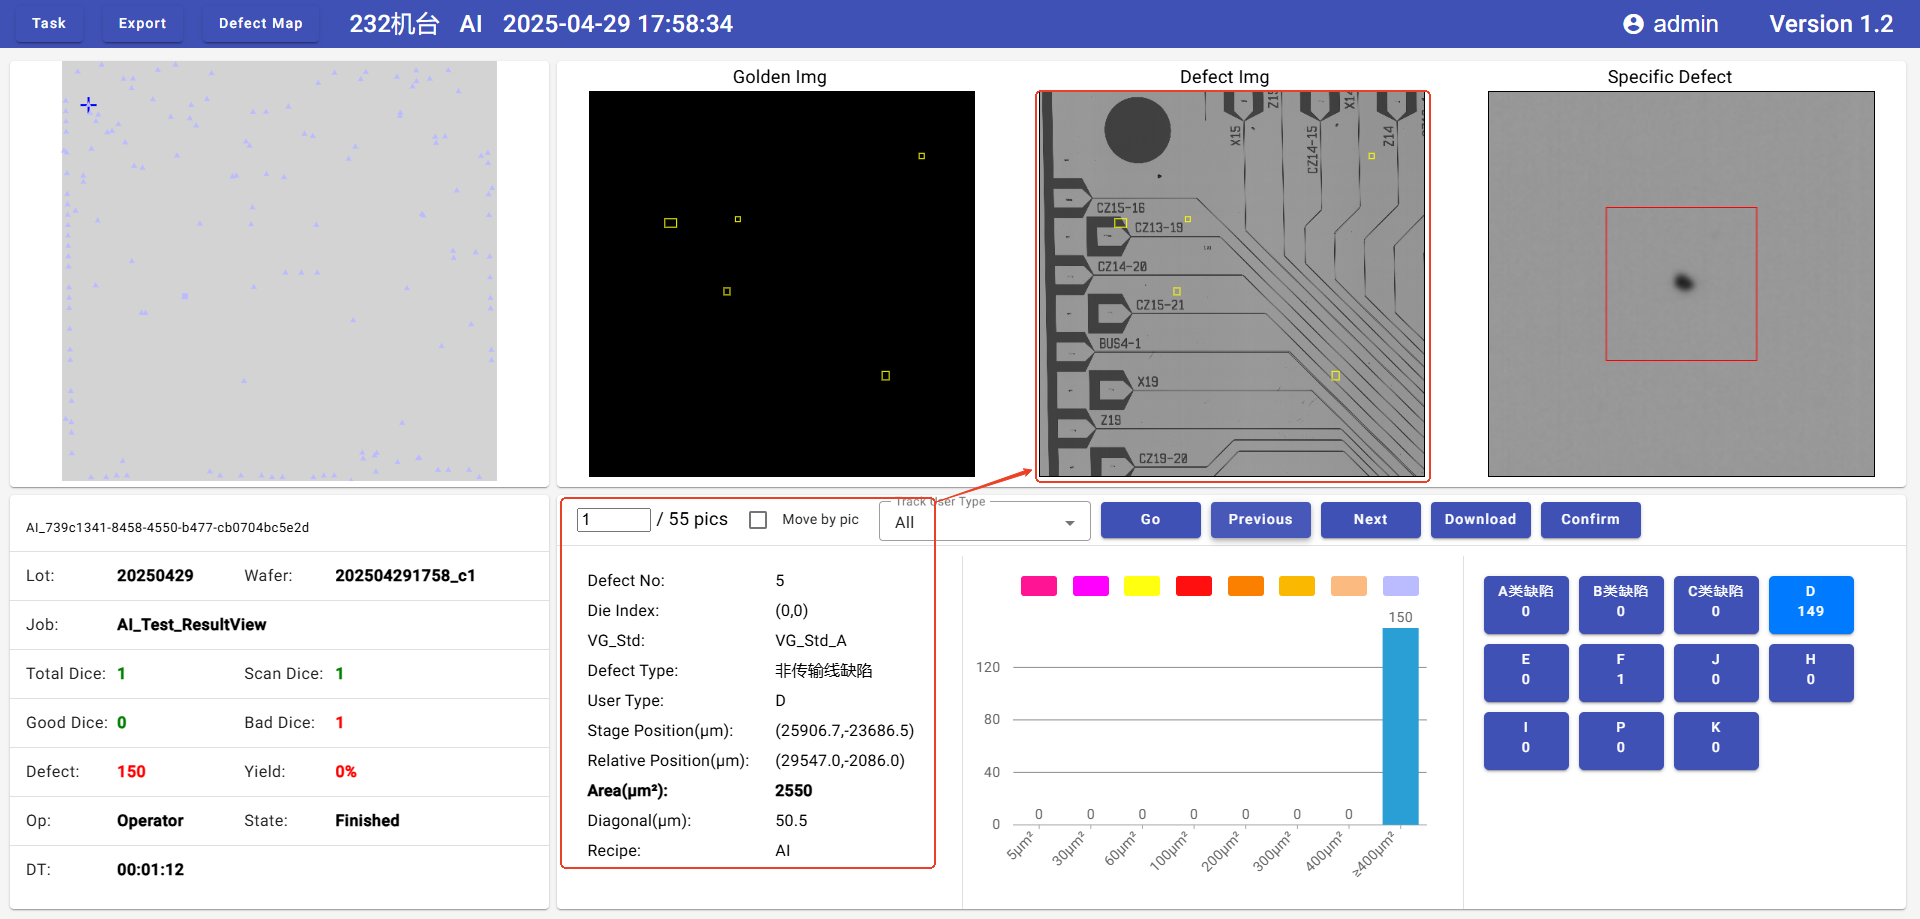Click the blue crosshair marker on wafer map

89,105
